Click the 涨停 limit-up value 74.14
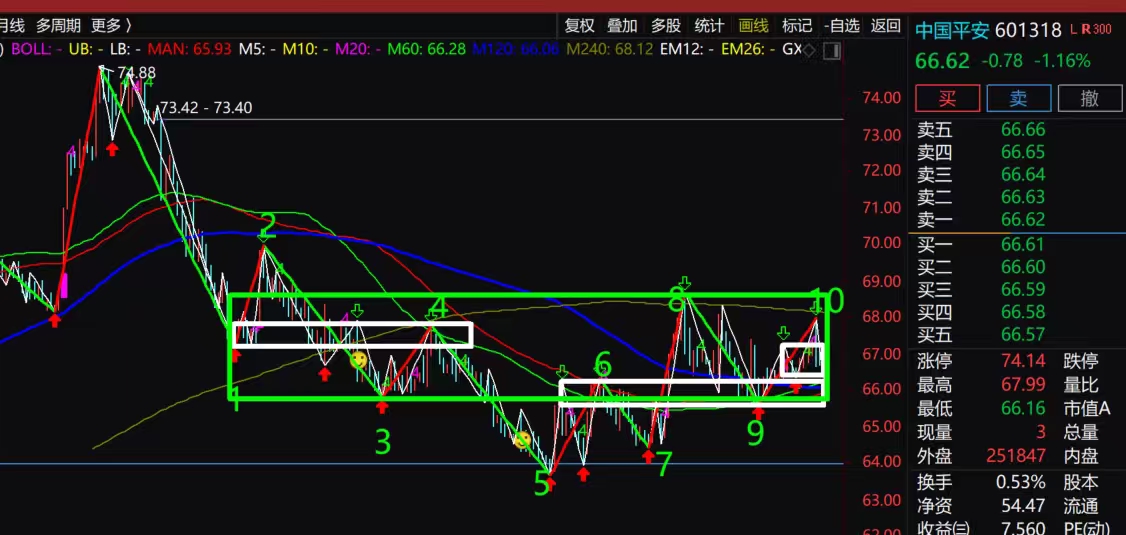This screenshot has width=1126, height=535. (x=1023, y=361)
